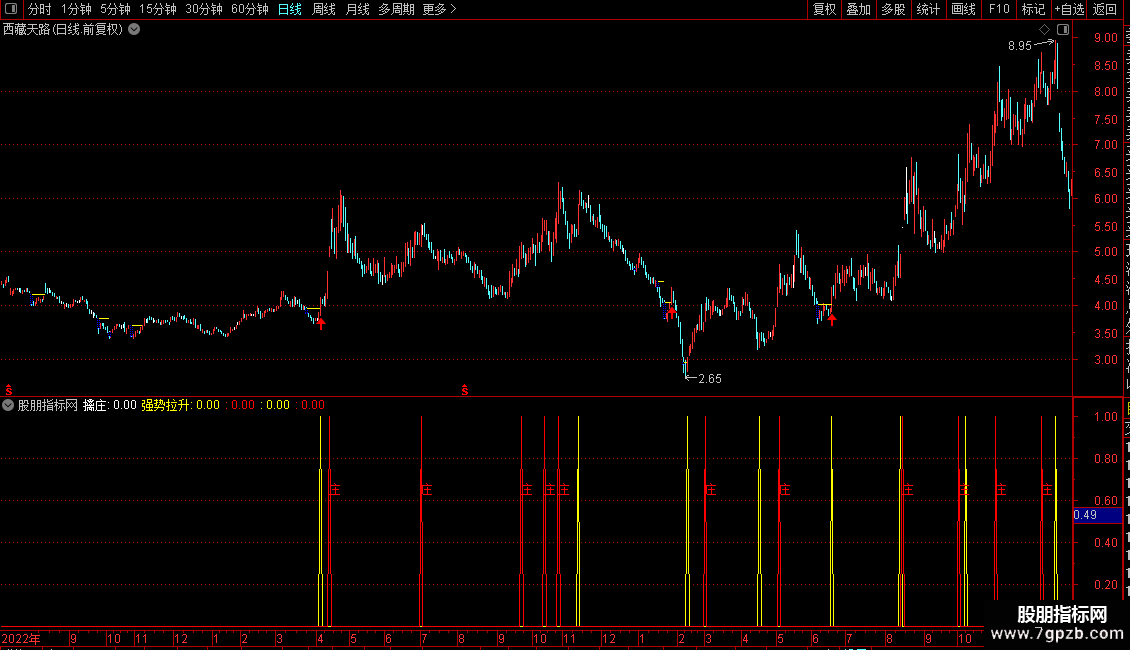Select the 60分钟 period tab

249,9
